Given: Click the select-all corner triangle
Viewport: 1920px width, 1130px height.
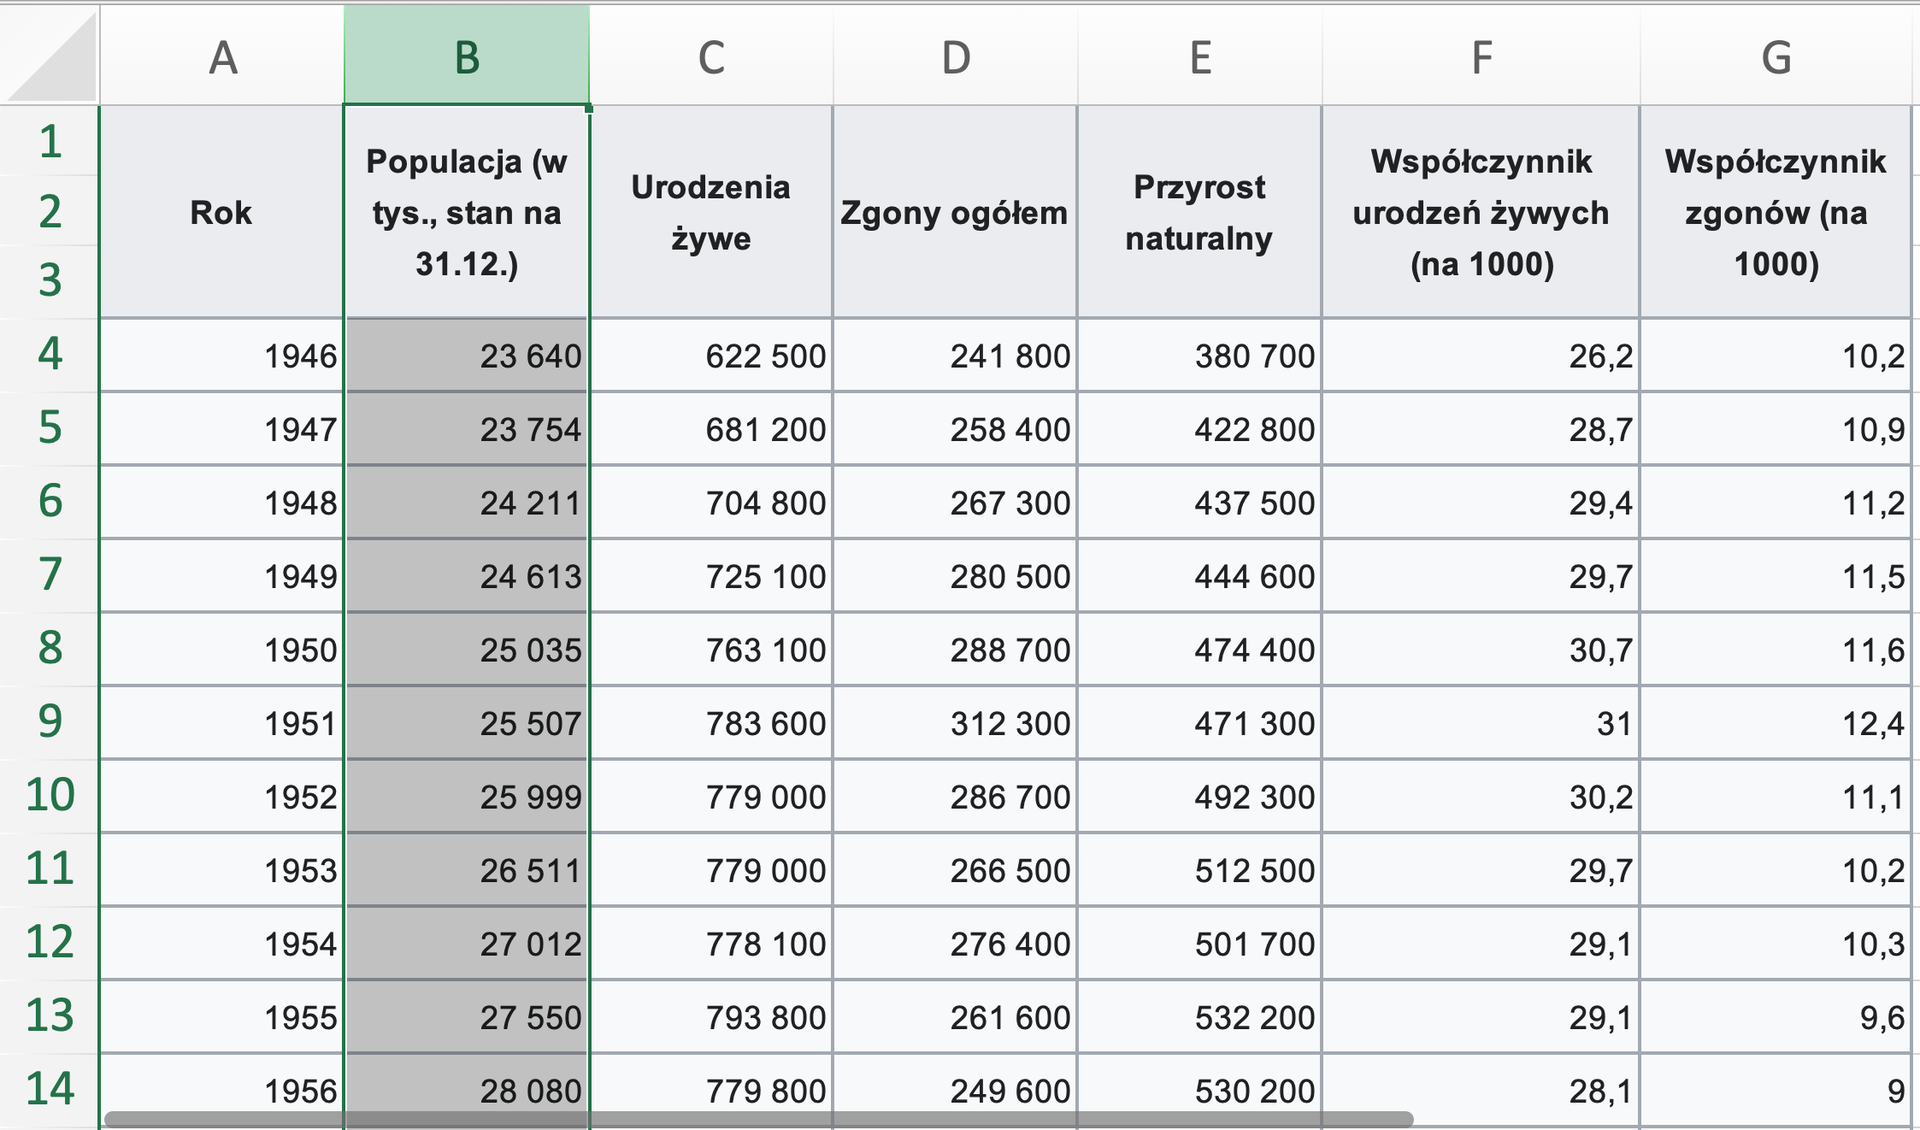Looking at the screenshot, I should pos(52,56).
